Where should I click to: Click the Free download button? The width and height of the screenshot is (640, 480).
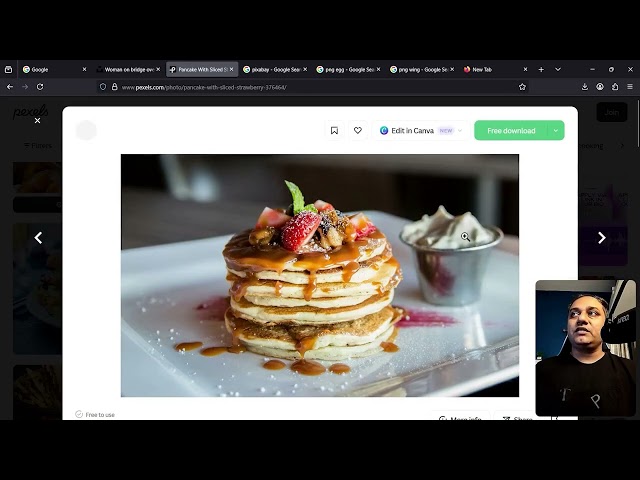(x=511, y=131)
